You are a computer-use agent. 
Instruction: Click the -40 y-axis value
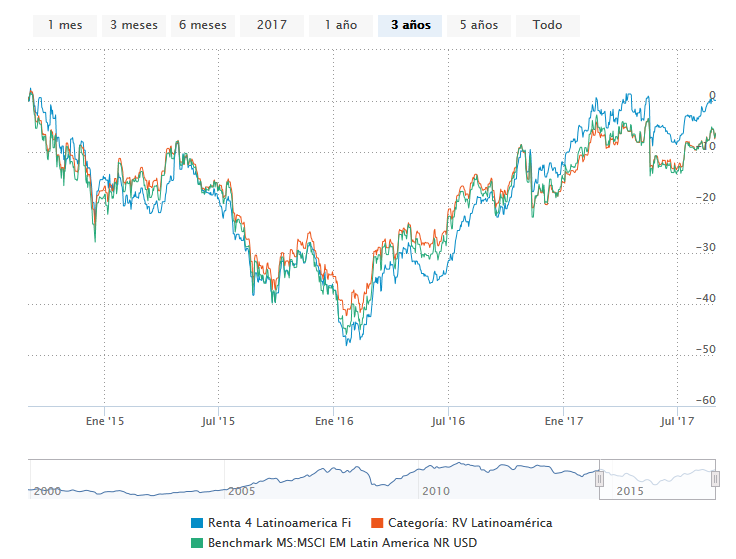coord(705,299)
